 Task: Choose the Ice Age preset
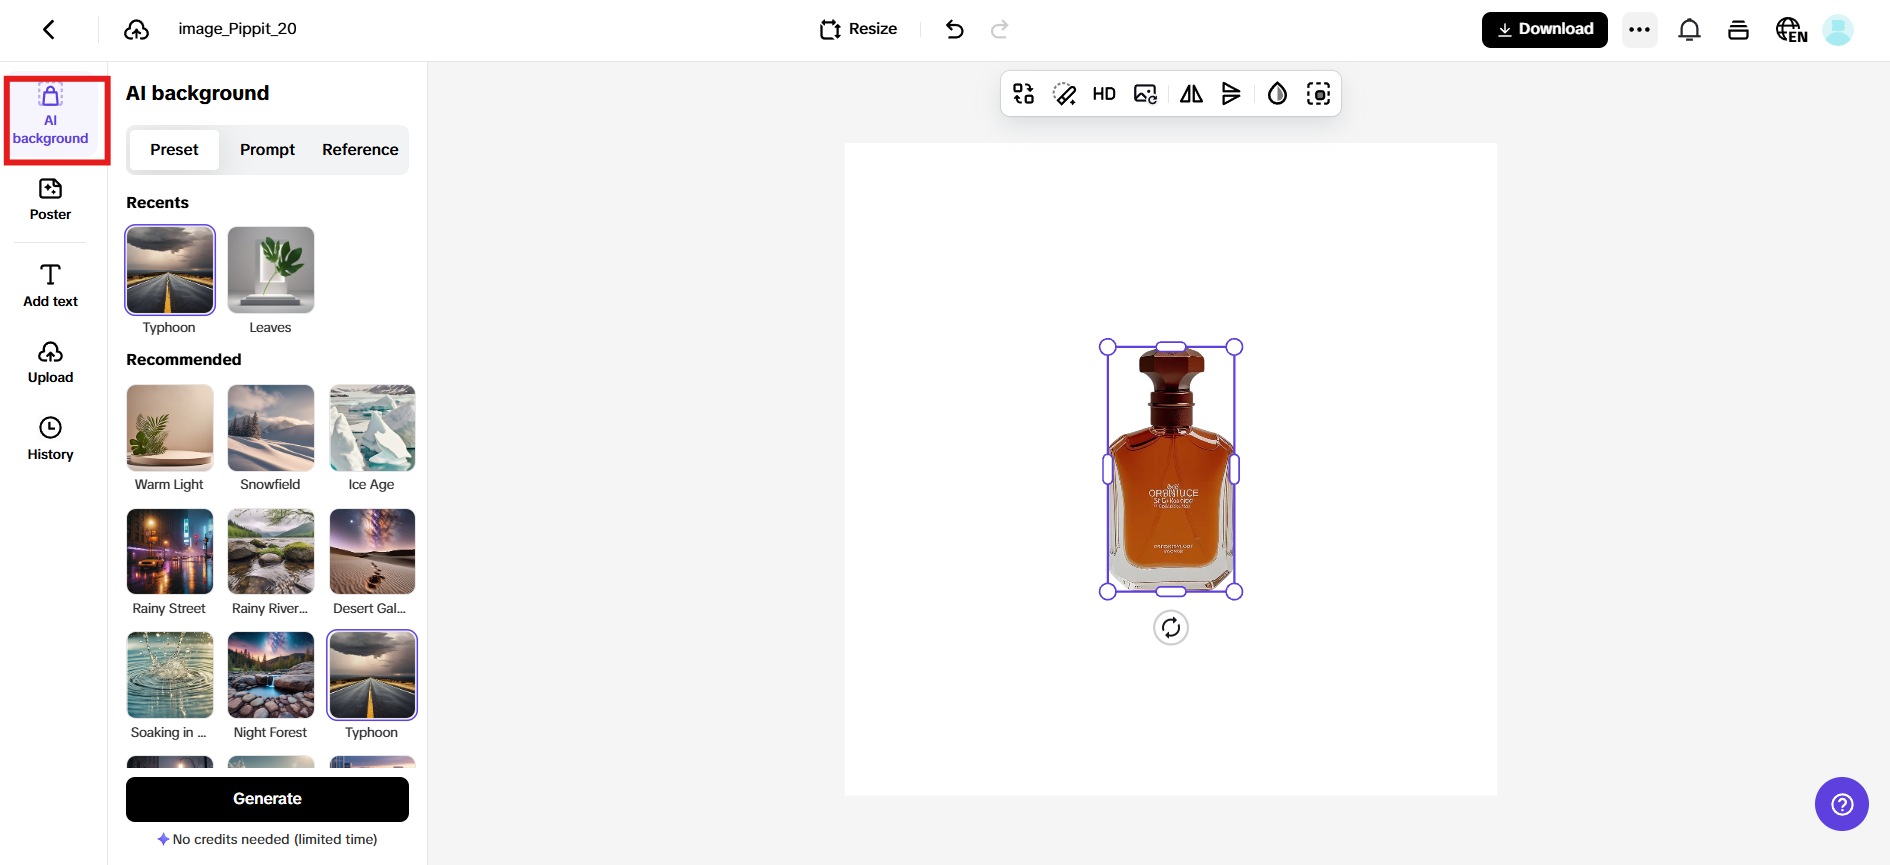point(372,428)
